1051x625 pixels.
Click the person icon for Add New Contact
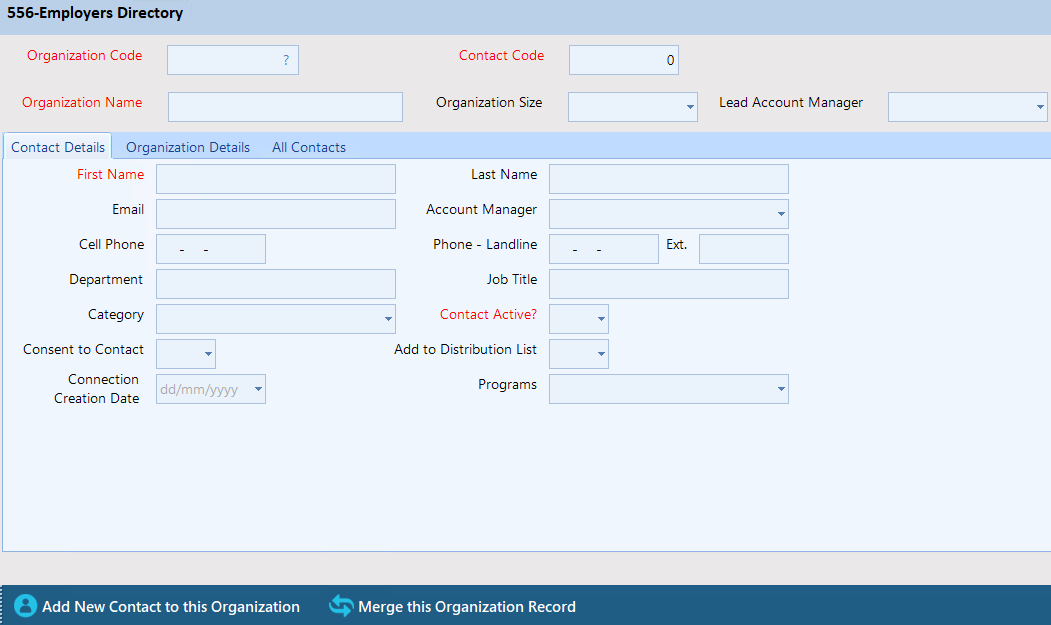[x=25, y=606]
